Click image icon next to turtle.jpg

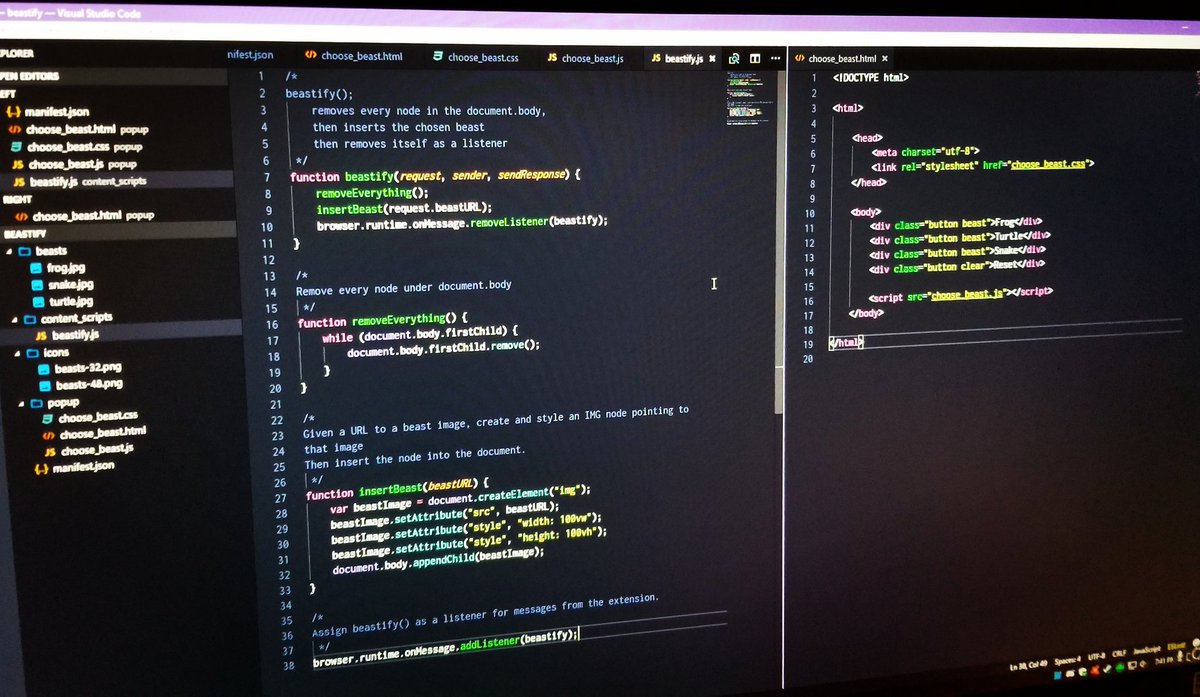click(39, 301)
